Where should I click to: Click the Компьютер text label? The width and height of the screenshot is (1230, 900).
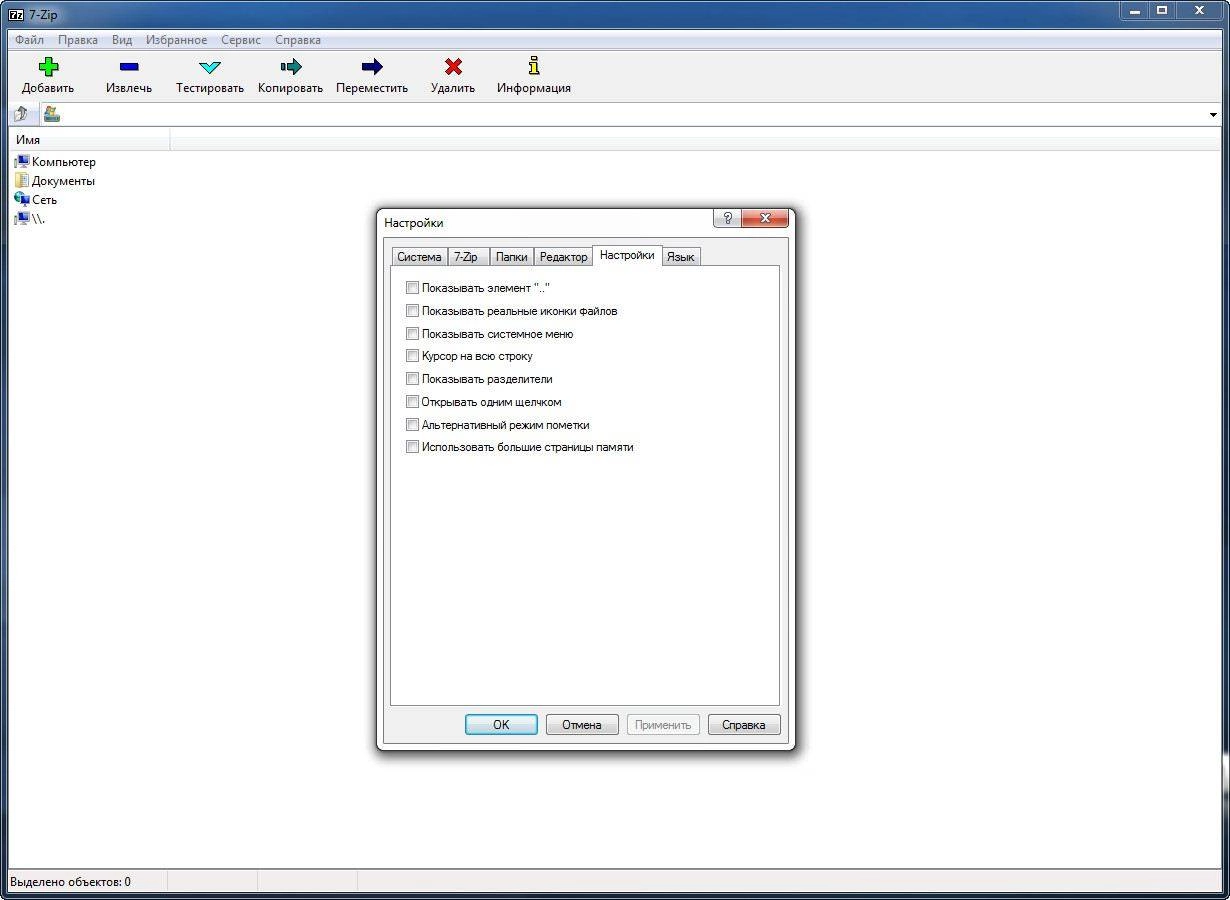pos(64,162)
